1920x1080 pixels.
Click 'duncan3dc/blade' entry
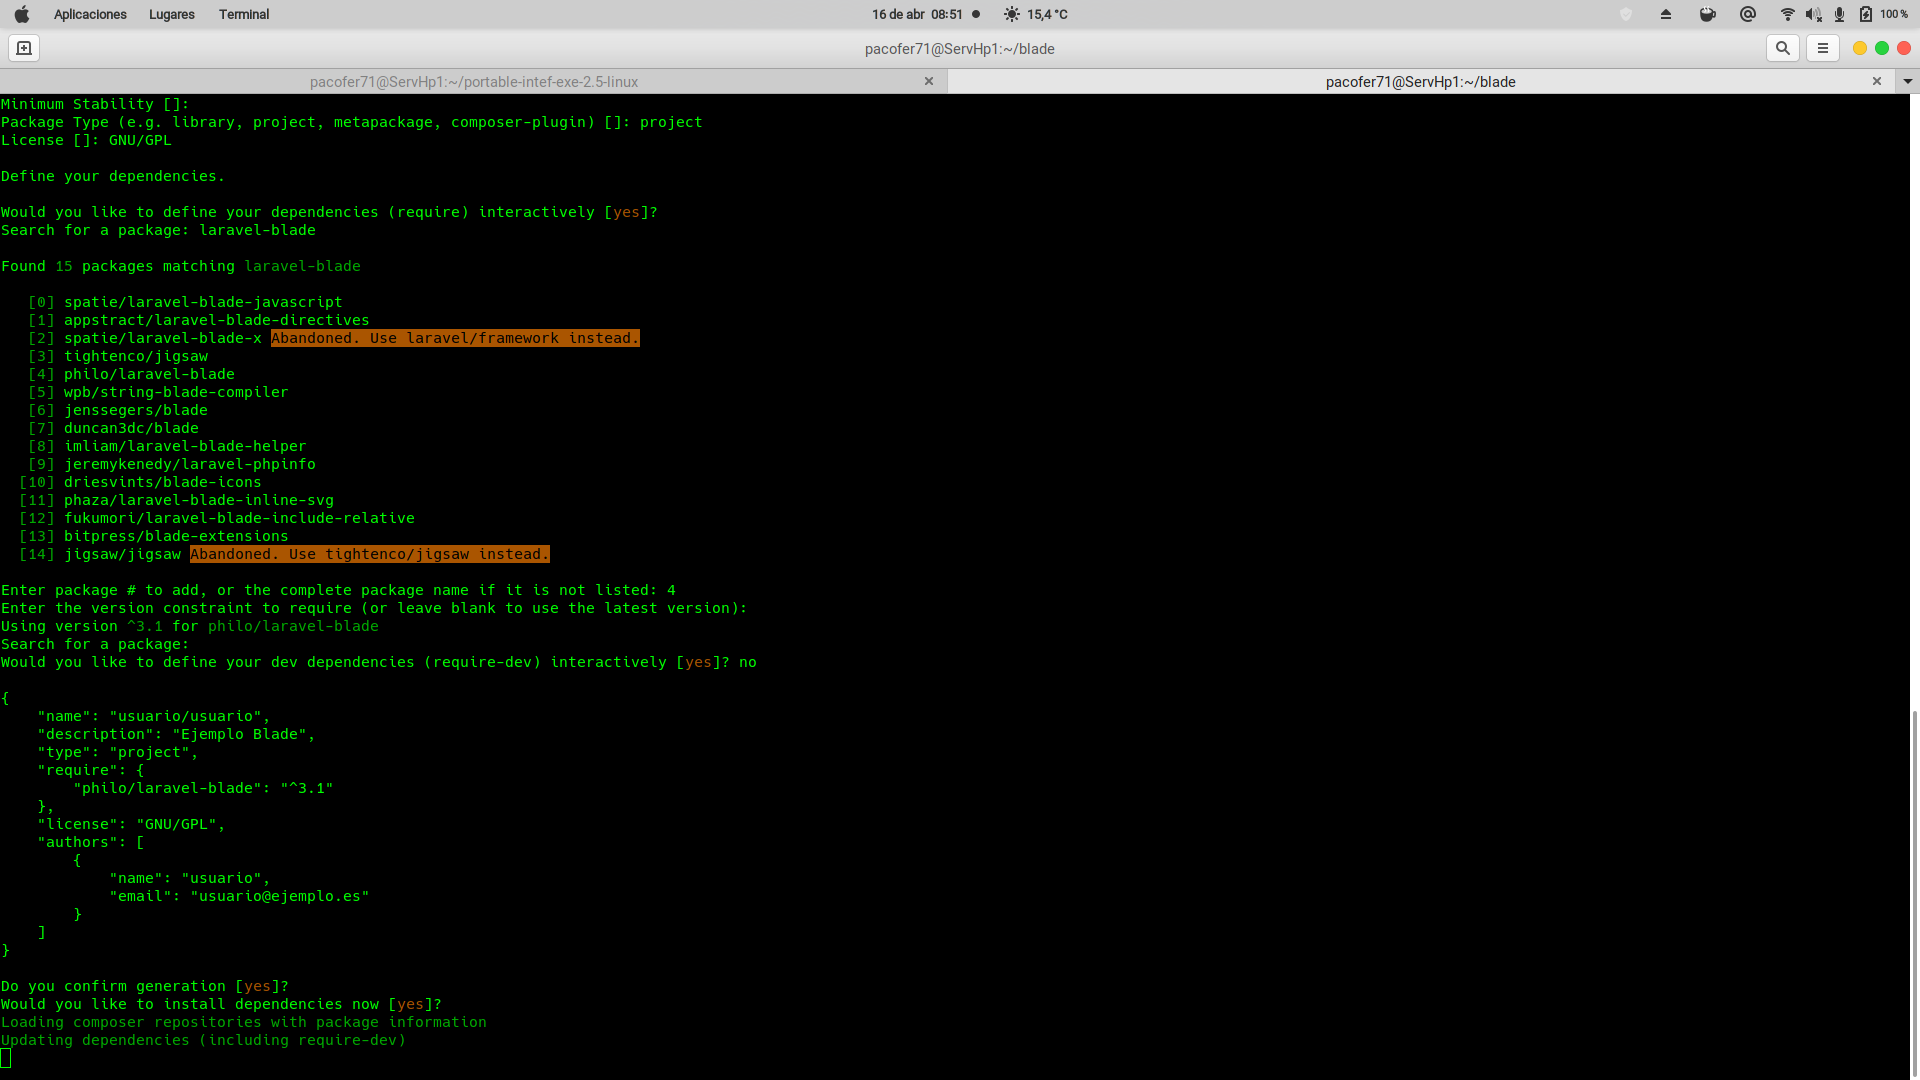click(131, 428)
